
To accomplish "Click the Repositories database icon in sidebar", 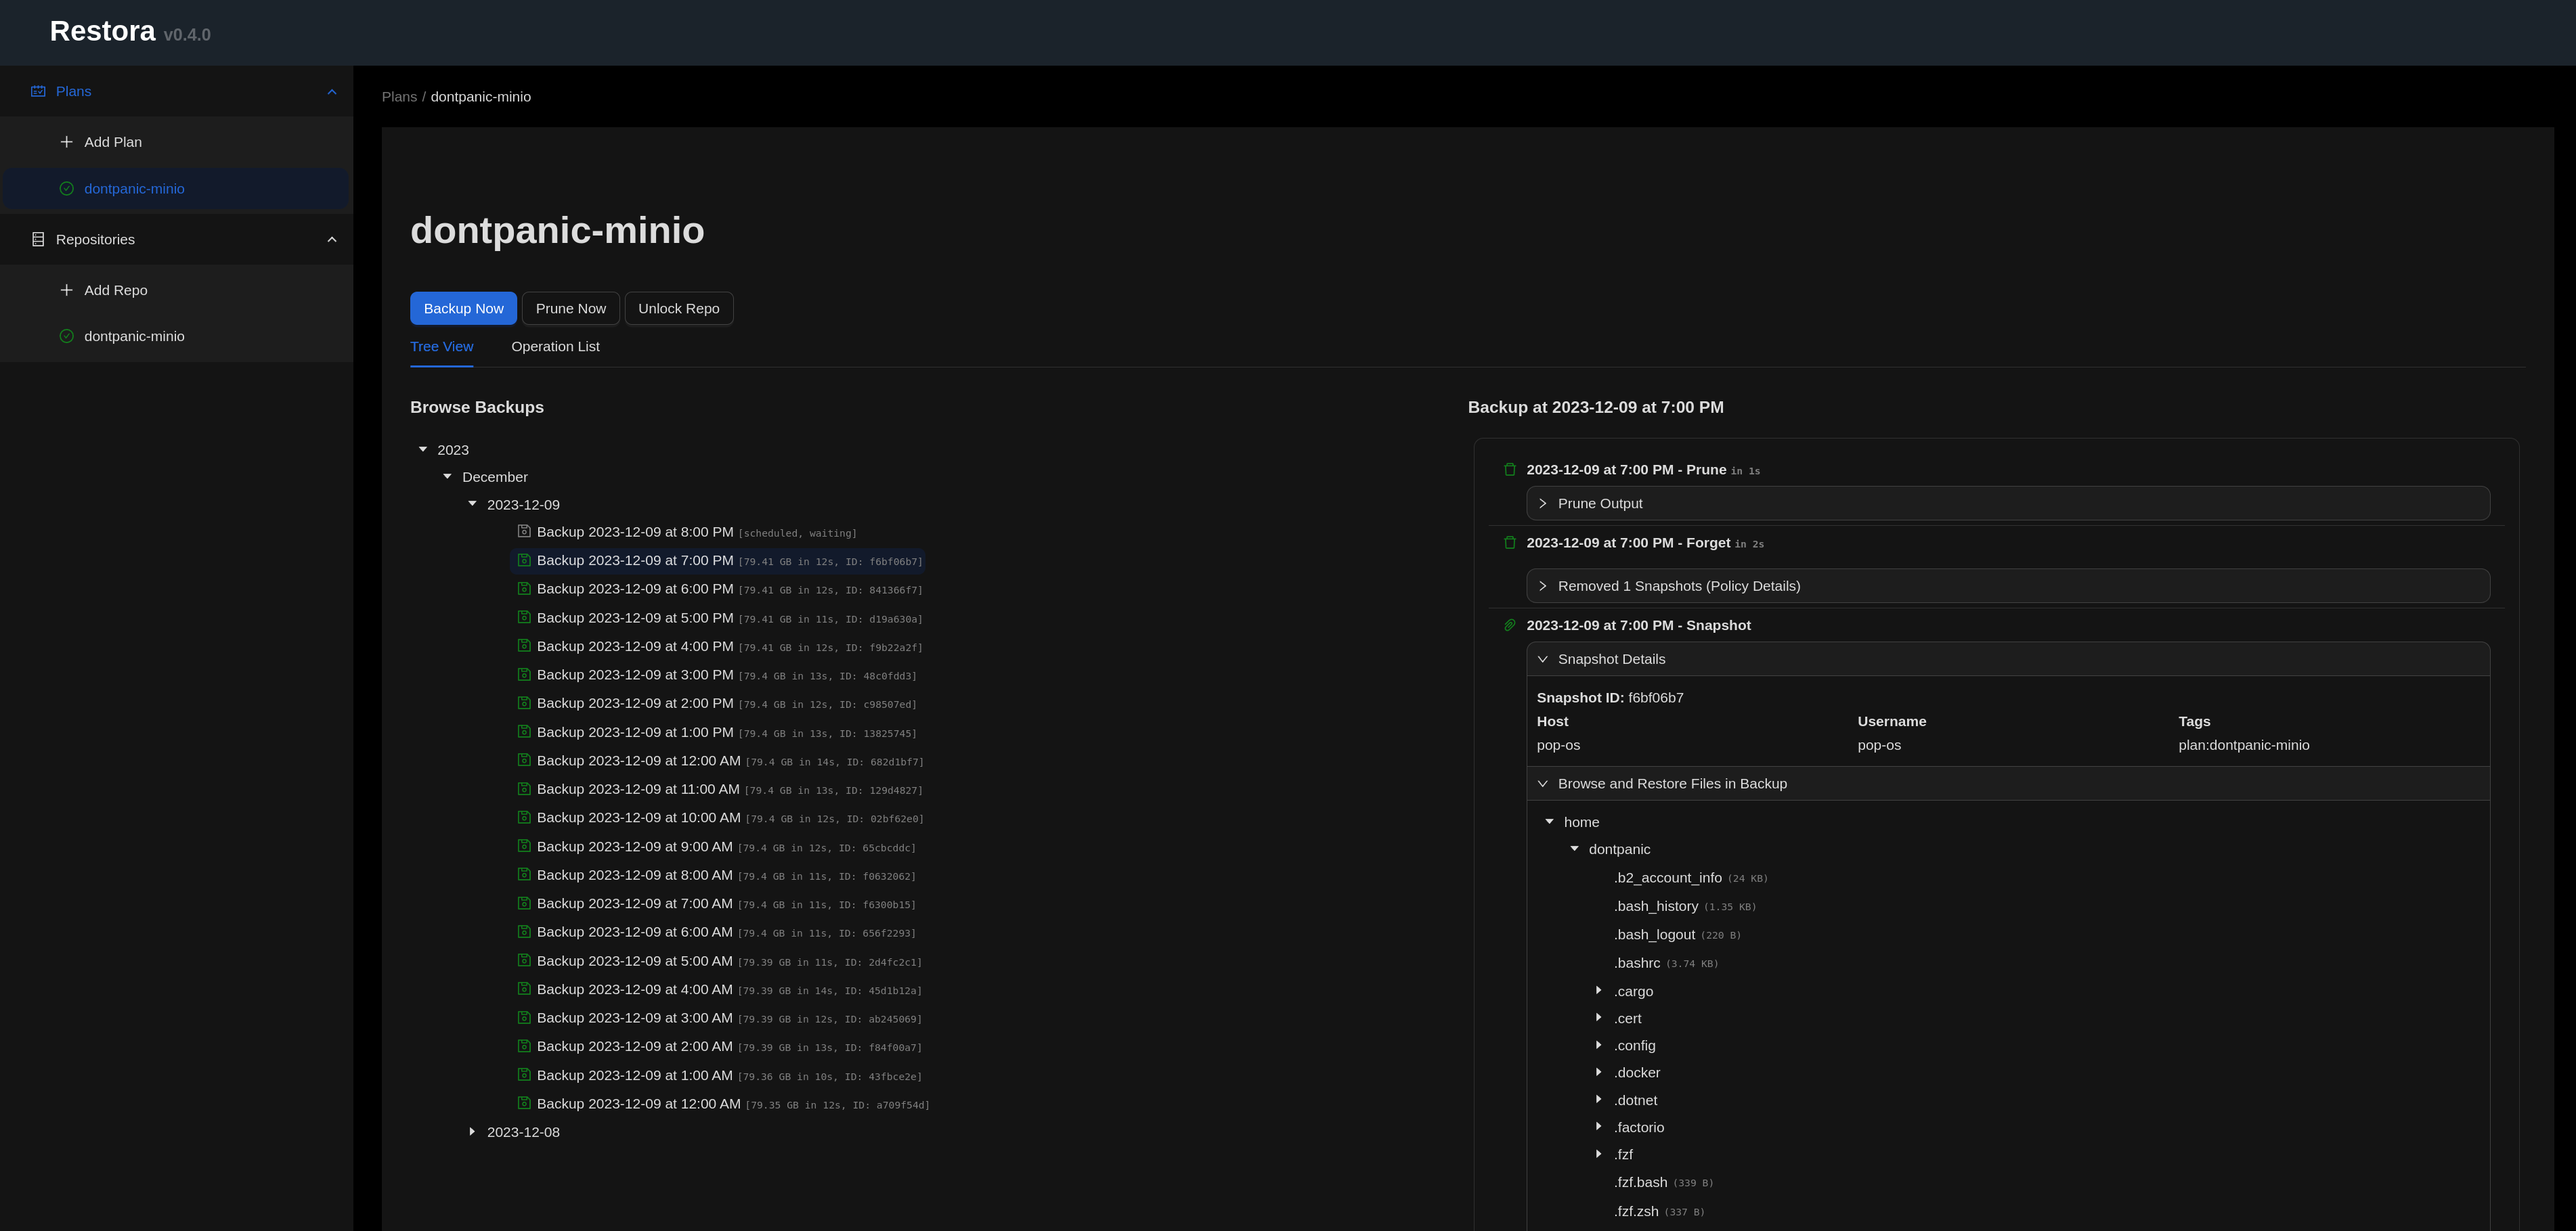I will click(38, 239).
